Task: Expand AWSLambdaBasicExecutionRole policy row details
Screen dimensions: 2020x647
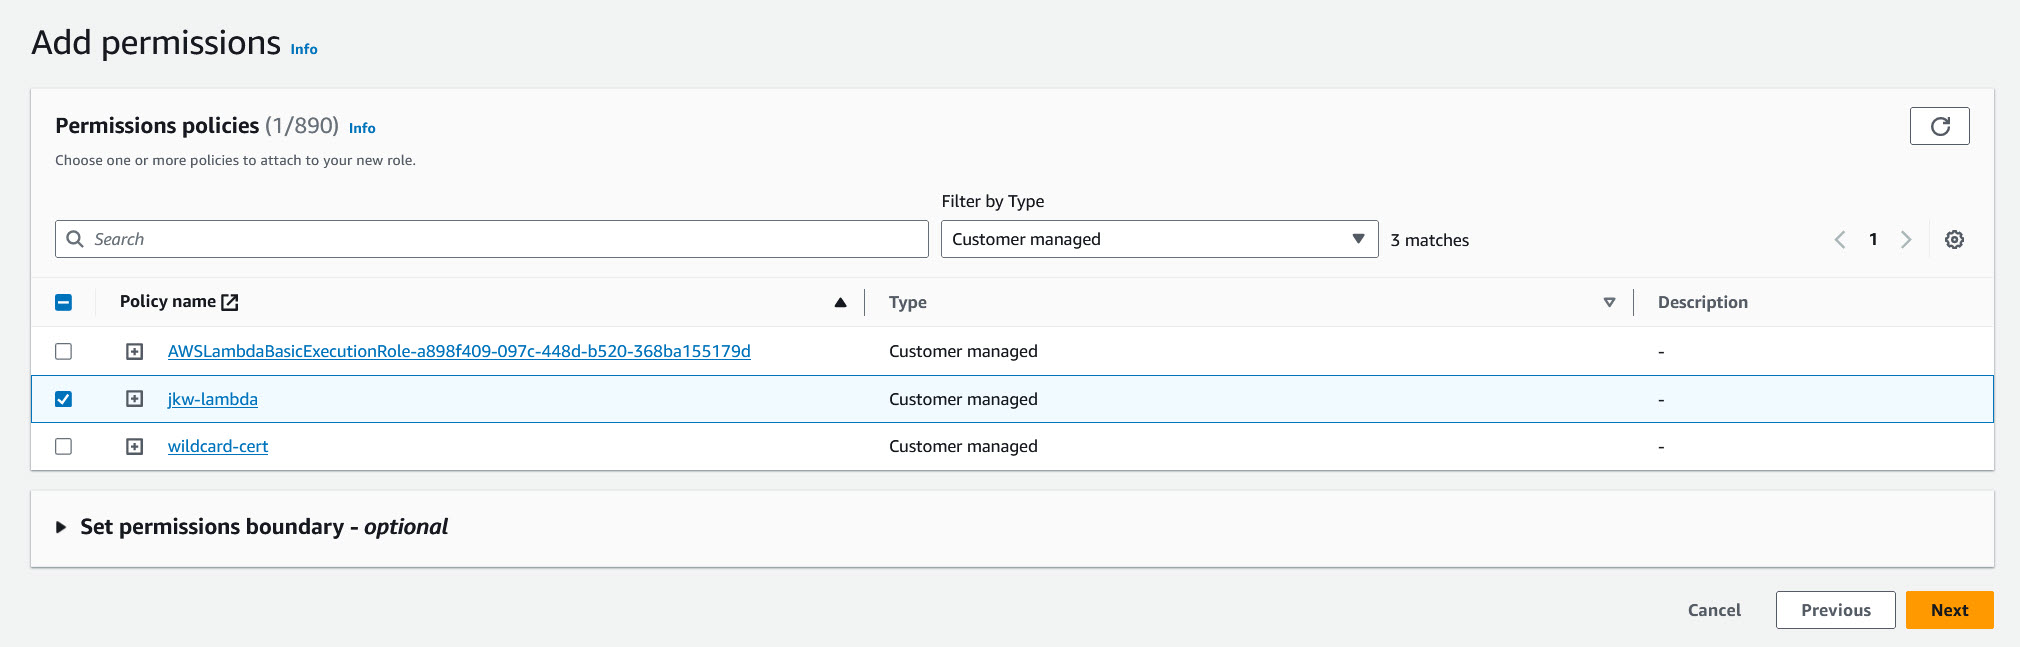Action: (x=135, y=352)
